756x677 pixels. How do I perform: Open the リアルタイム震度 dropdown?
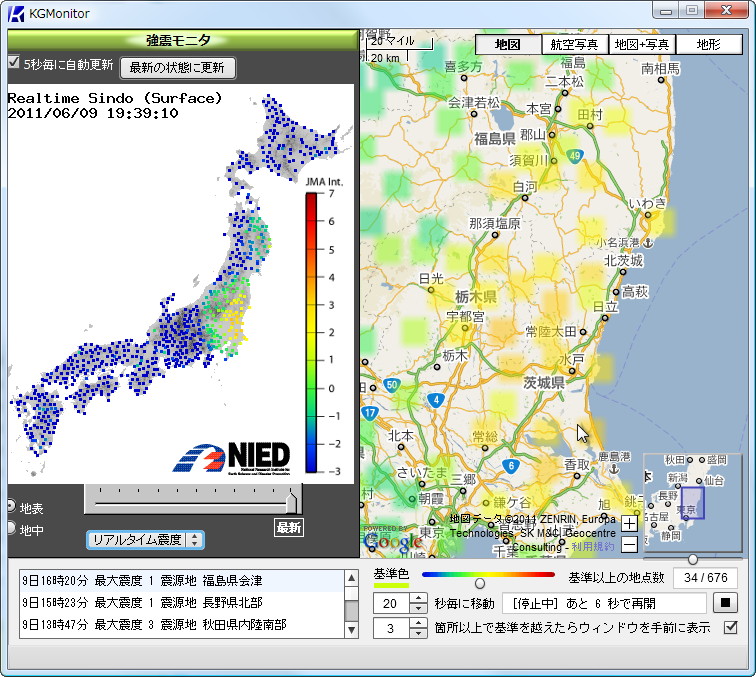point(146,540)
